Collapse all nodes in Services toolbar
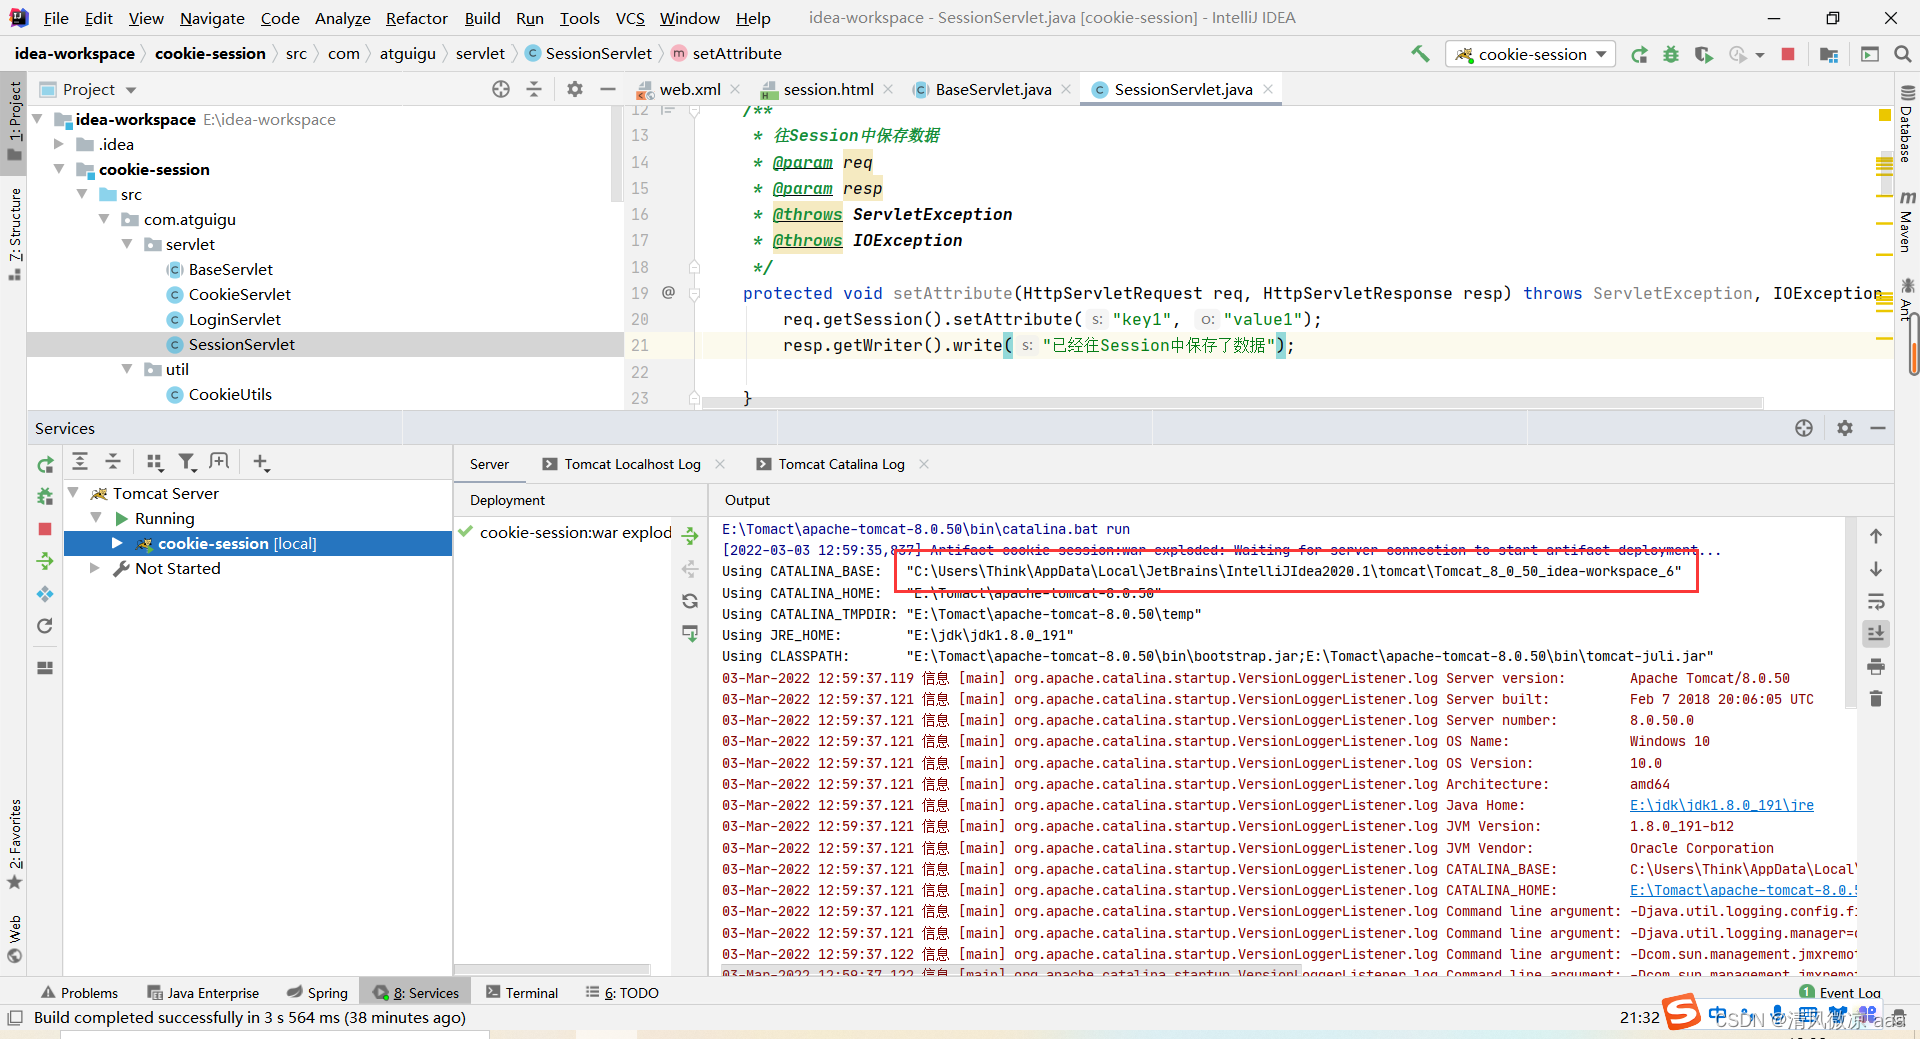The width and height of the screenshot is (1920, 1039). (113, 461)
